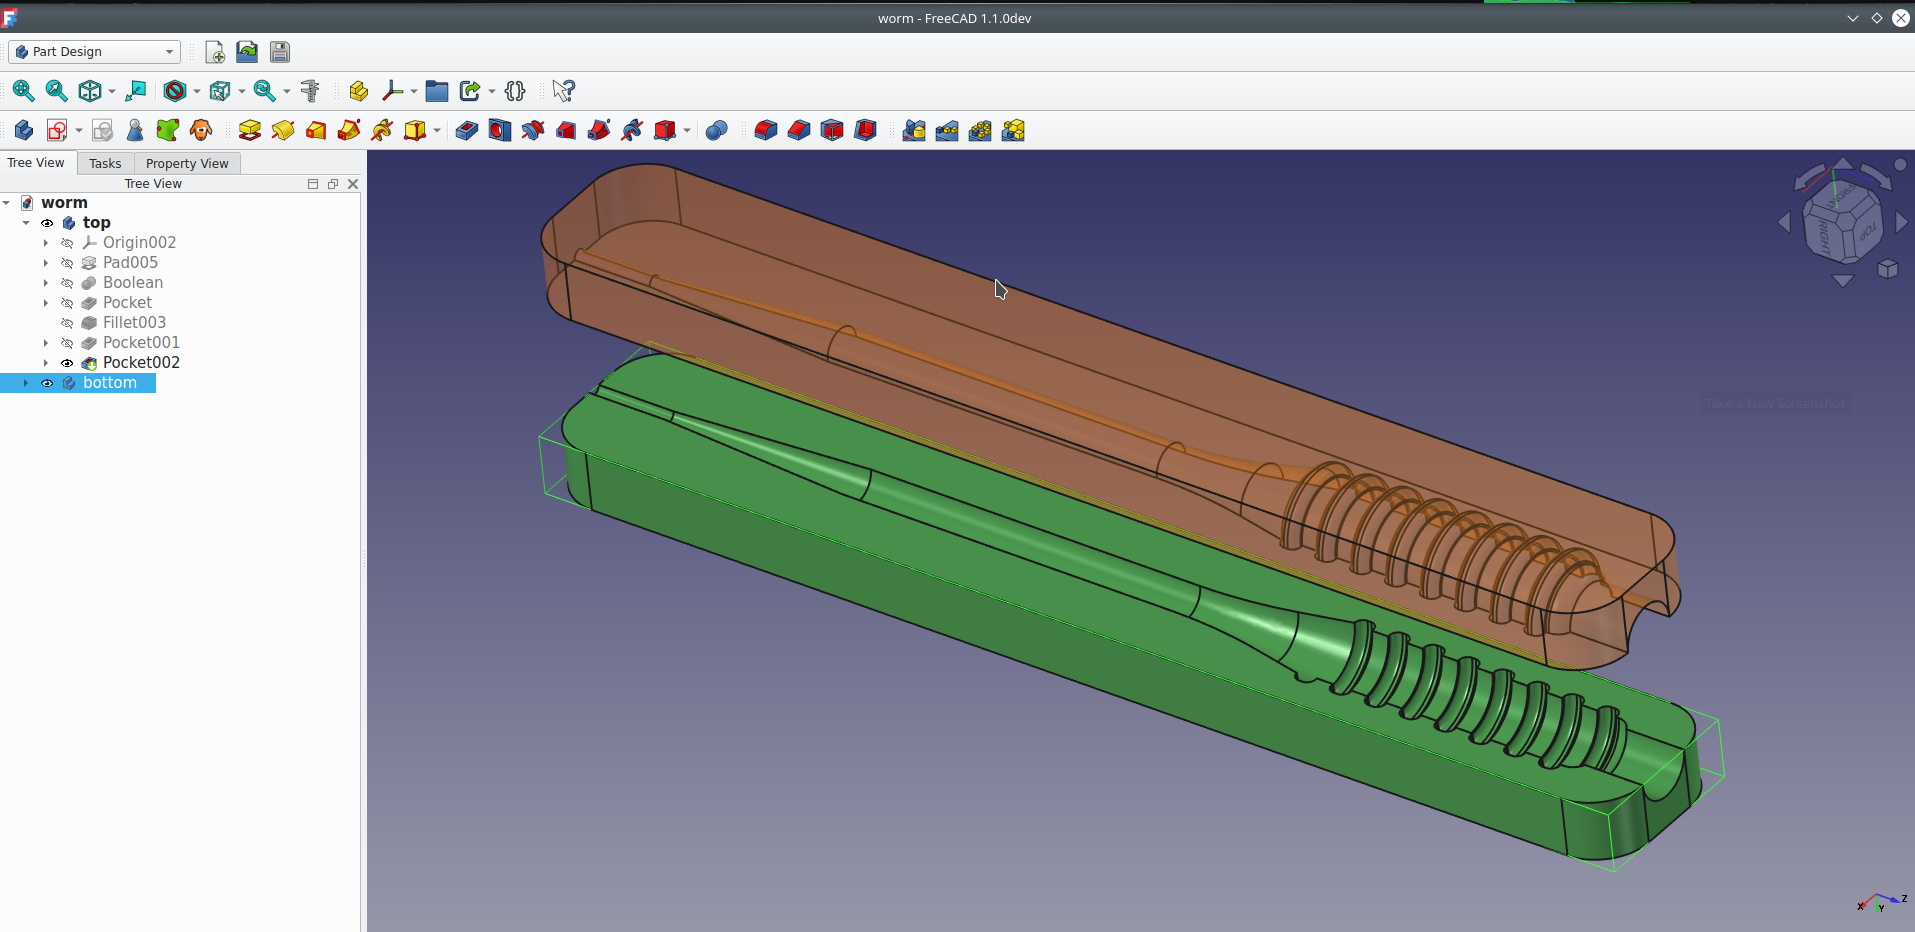Expand the Pad005 tree item

(x=46, y=263)
